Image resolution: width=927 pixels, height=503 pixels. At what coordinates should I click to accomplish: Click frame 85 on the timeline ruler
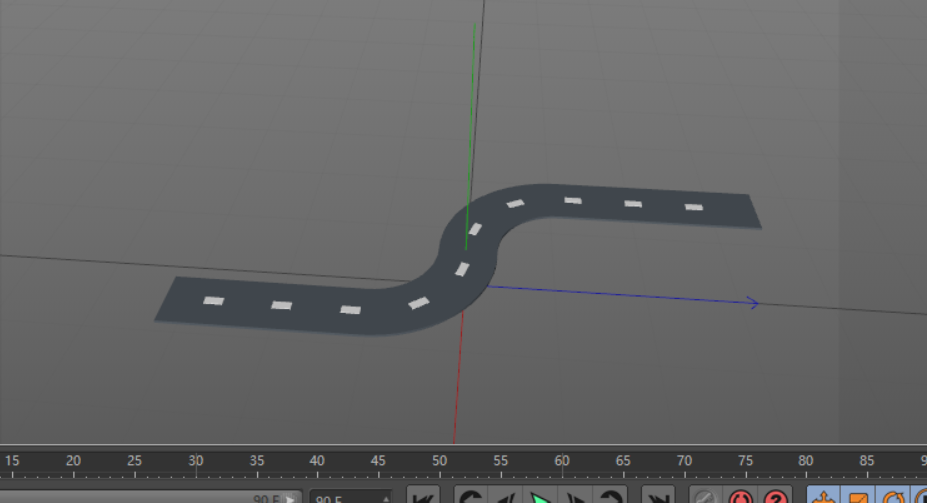pos(867,461)
